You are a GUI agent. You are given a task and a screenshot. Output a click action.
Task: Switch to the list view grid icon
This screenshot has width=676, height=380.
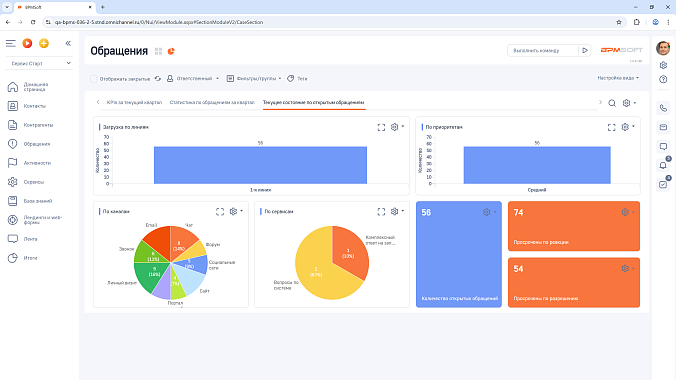[159, 51]
